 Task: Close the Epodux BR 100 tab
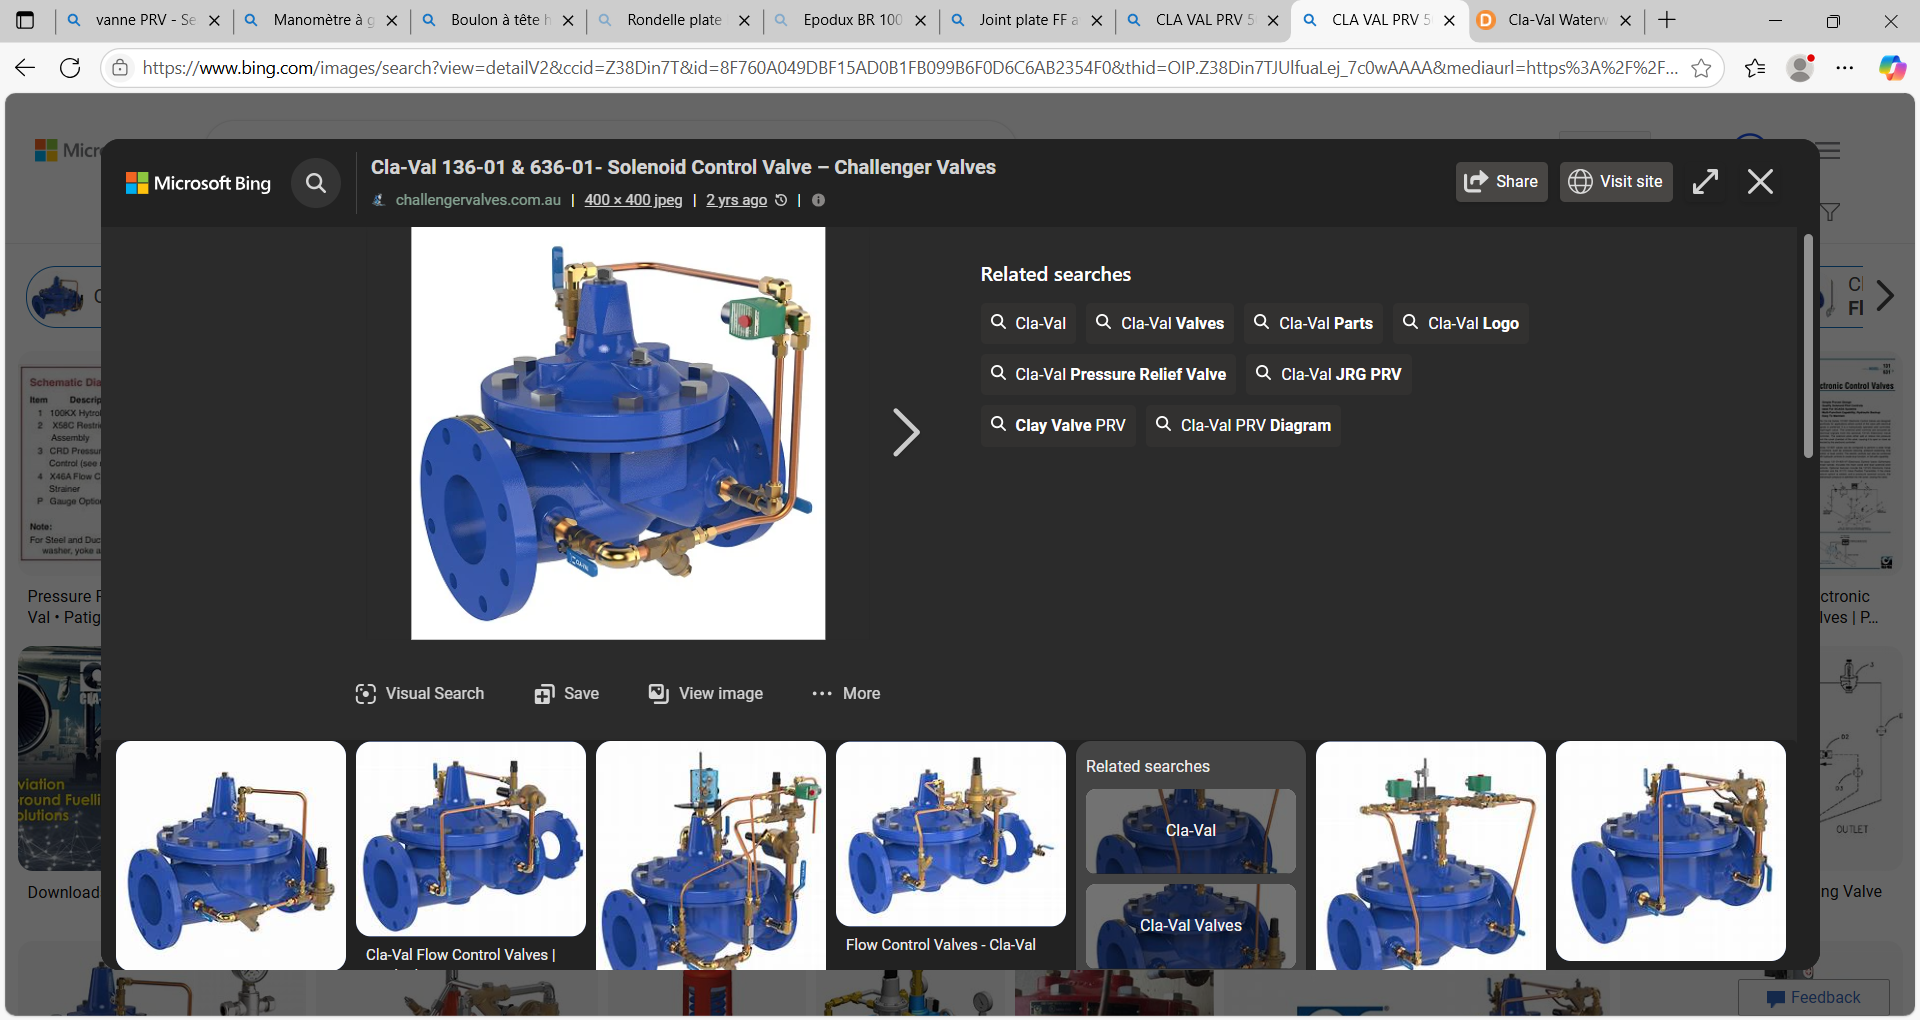click(920, 20)
